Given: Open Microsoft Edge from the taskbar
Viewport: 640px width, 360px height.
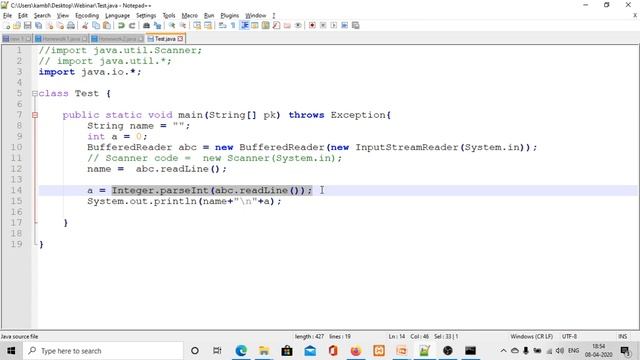Looking at the screenshot, I should tap(241, 351).
